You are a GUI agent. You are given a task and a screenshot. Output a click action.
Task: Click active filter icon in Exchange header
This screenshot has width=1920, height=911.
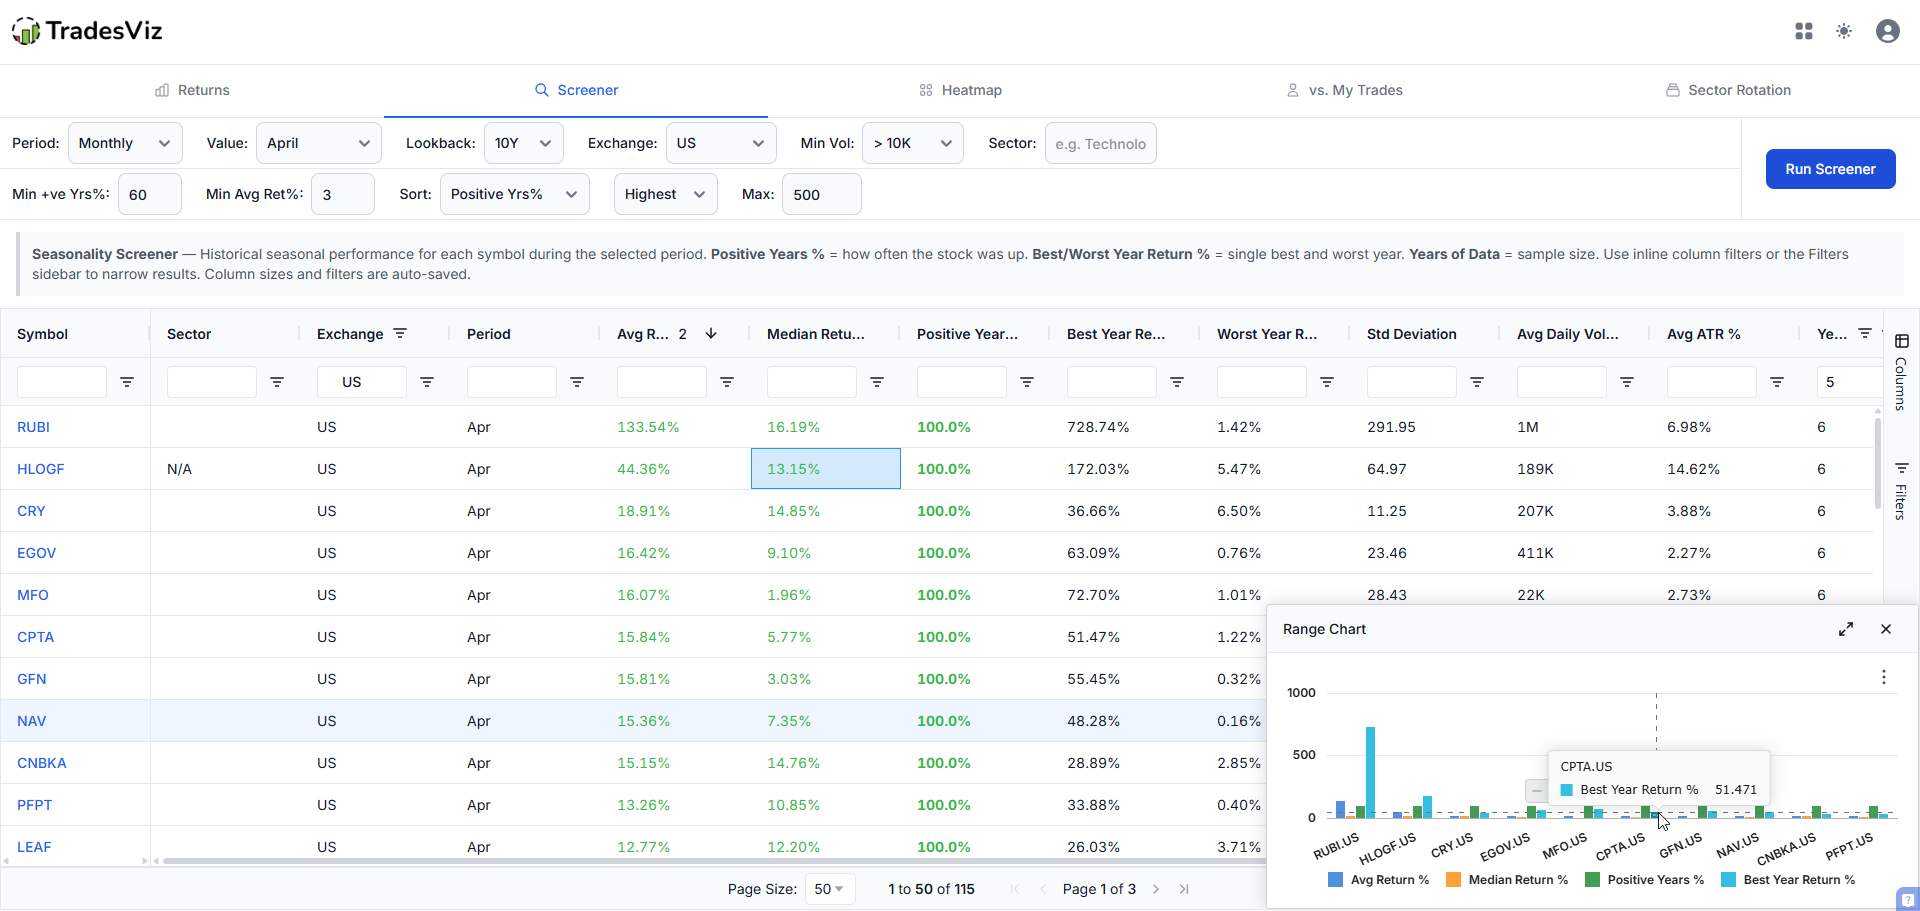pyautogui.click(x=400, y=334)
